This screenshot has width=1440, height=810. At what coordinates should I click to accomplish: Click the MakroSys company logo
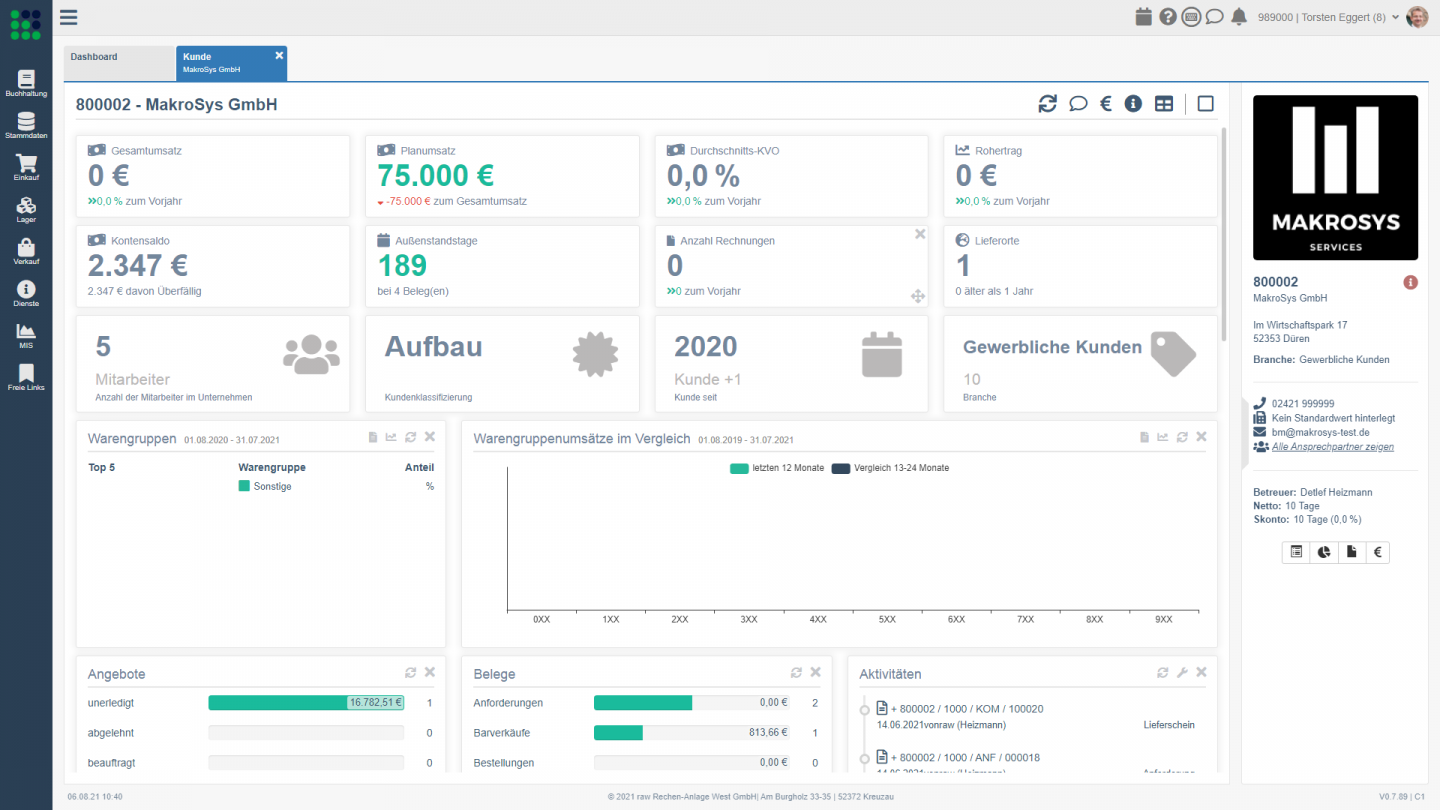(1335, 178)
